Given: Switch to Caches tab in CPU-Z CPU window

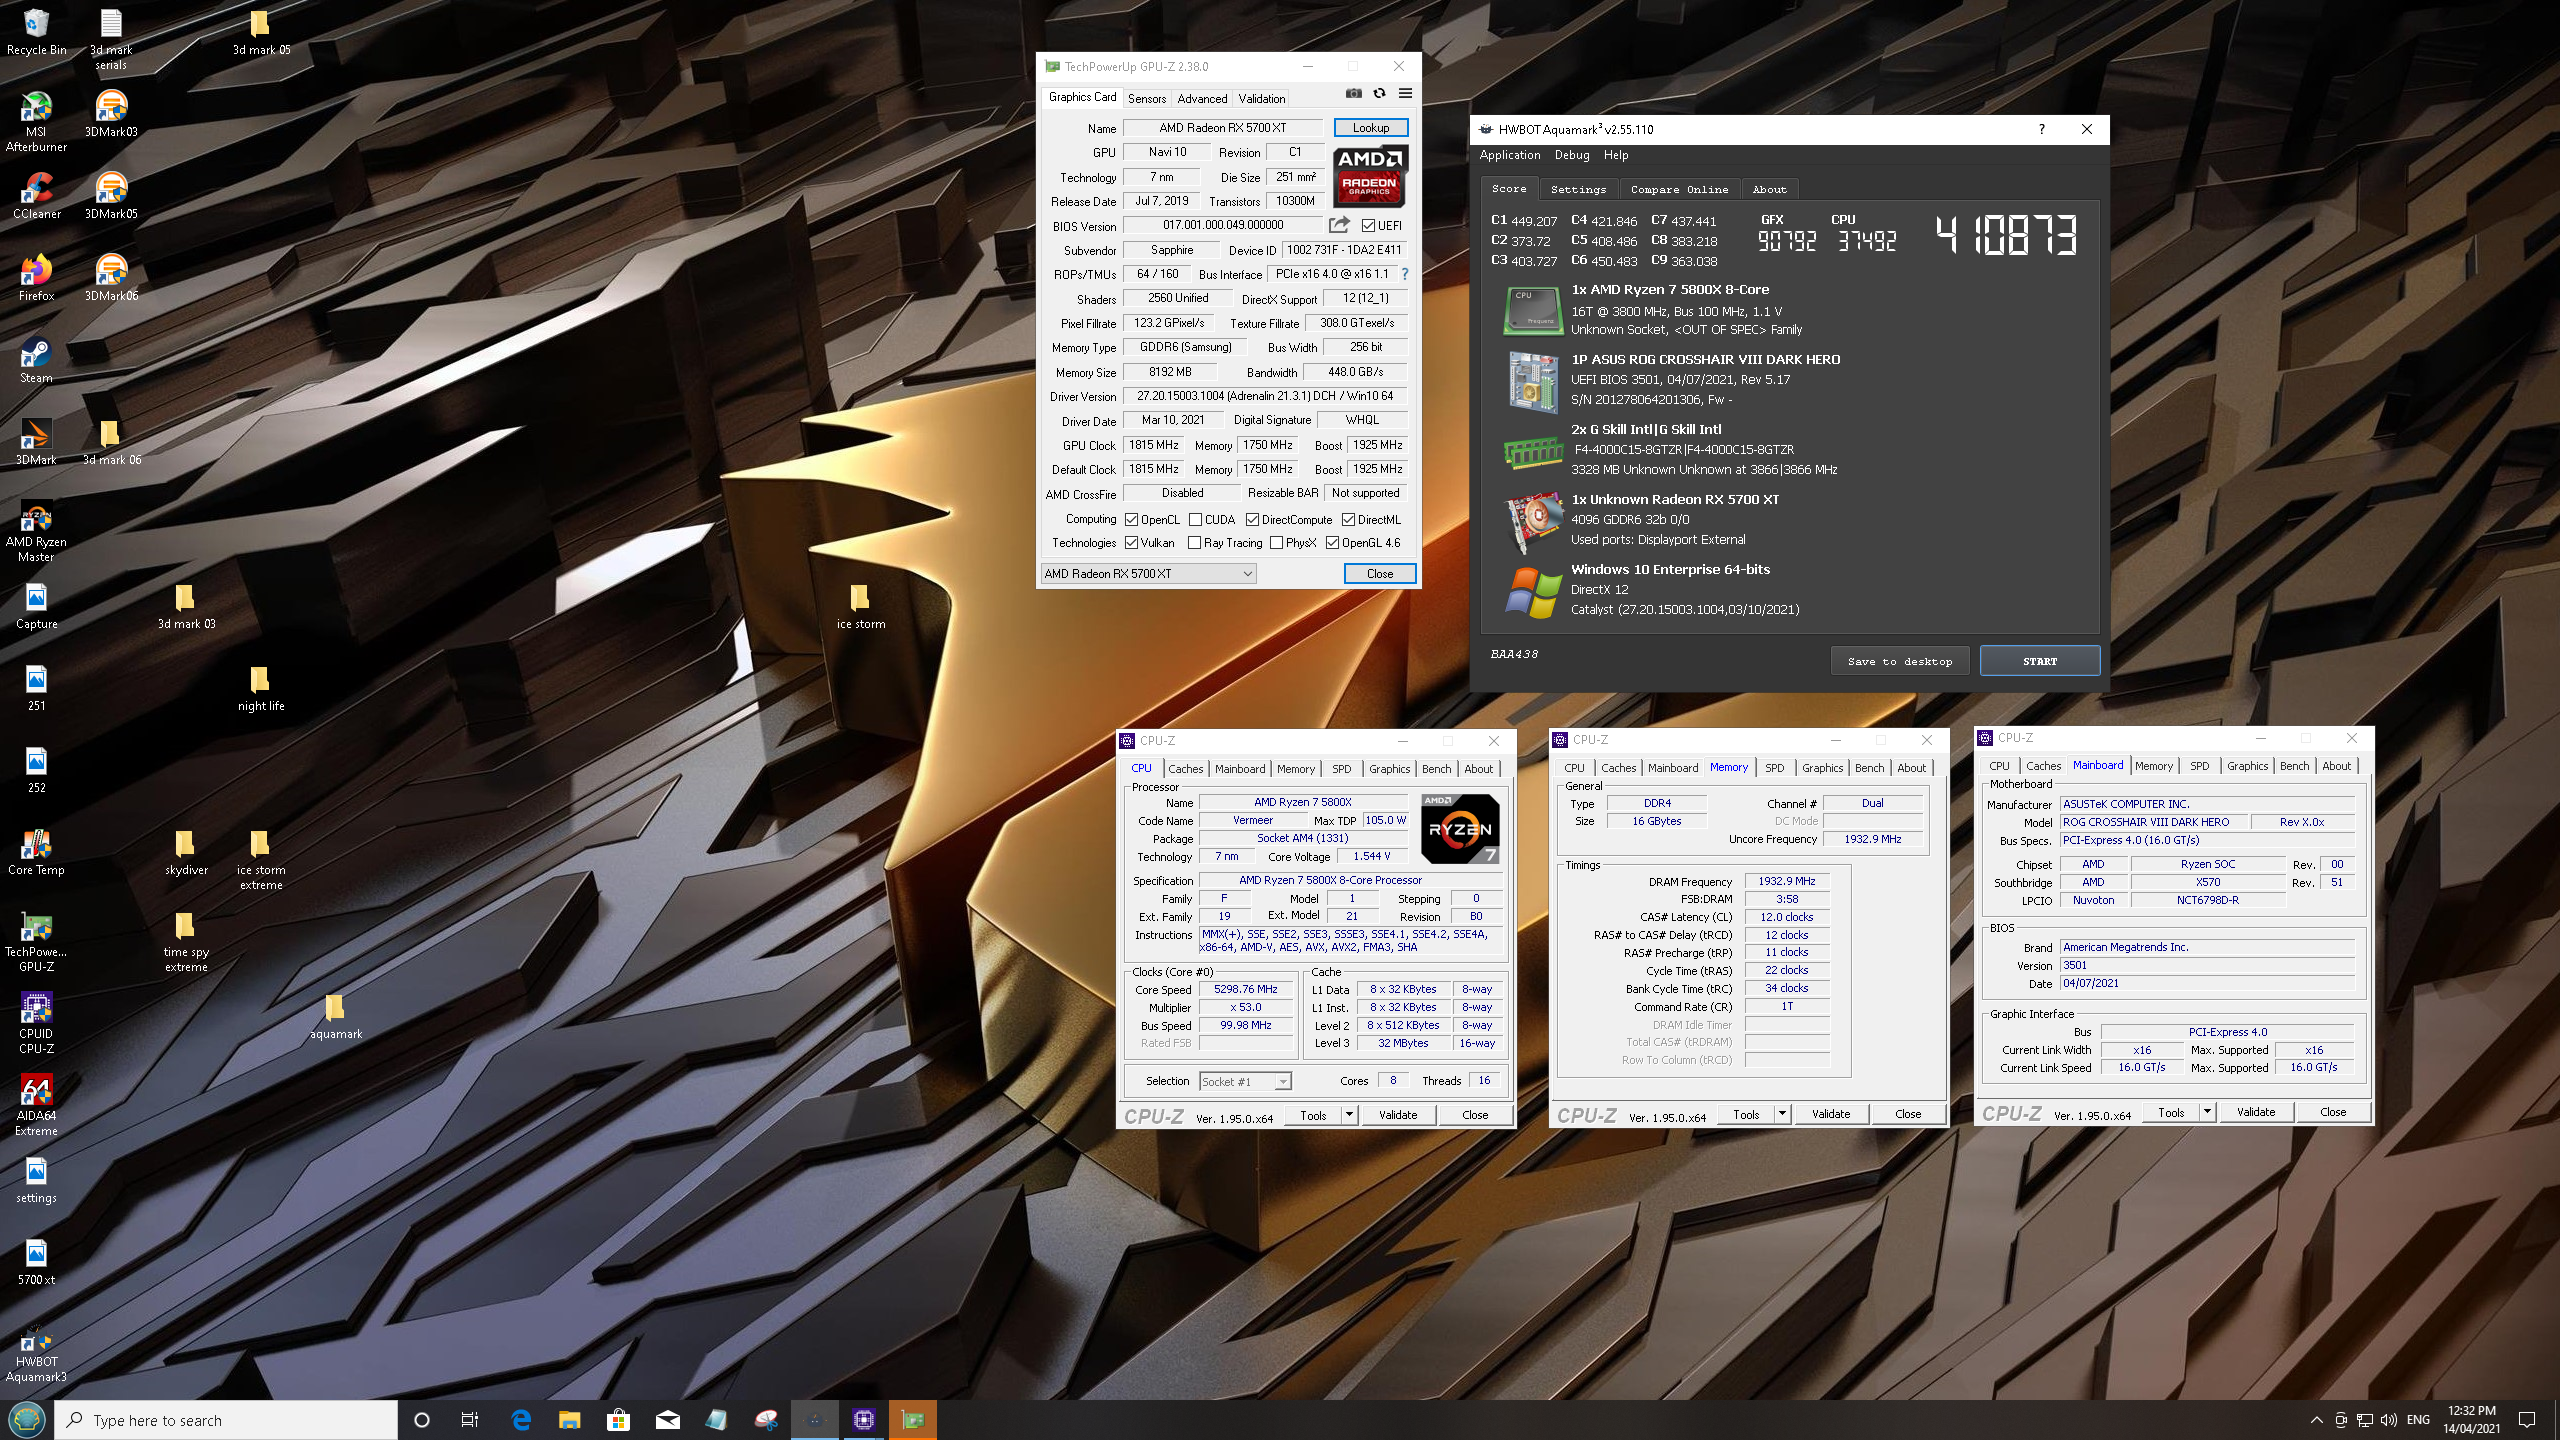Looking at the screenshot, I should click(1185, 769).
